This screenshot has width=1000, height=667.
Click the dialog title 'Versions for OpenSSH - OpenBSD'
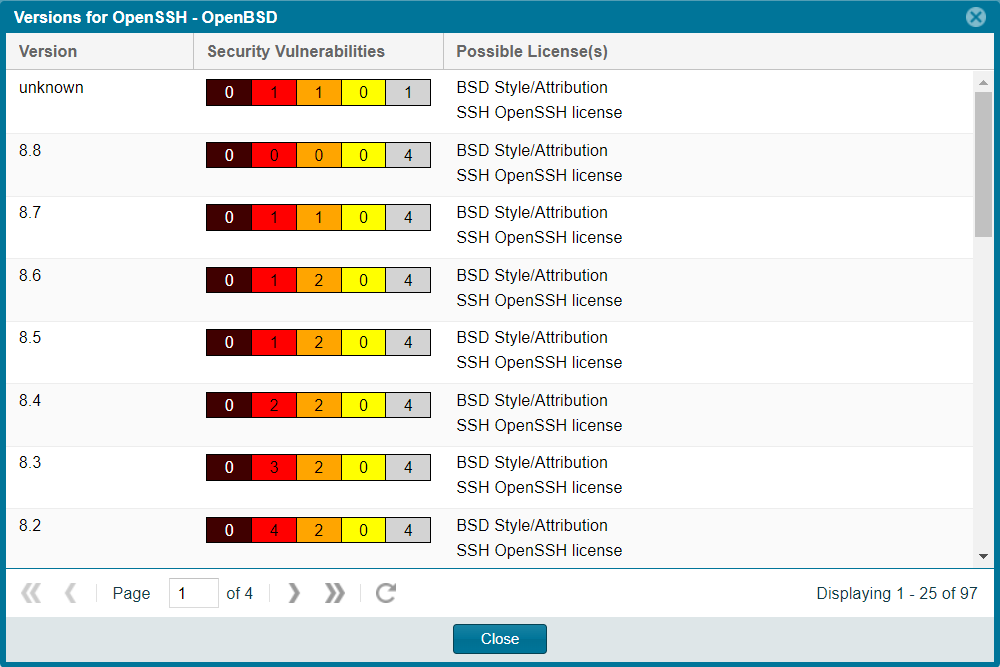pos(145,17)
